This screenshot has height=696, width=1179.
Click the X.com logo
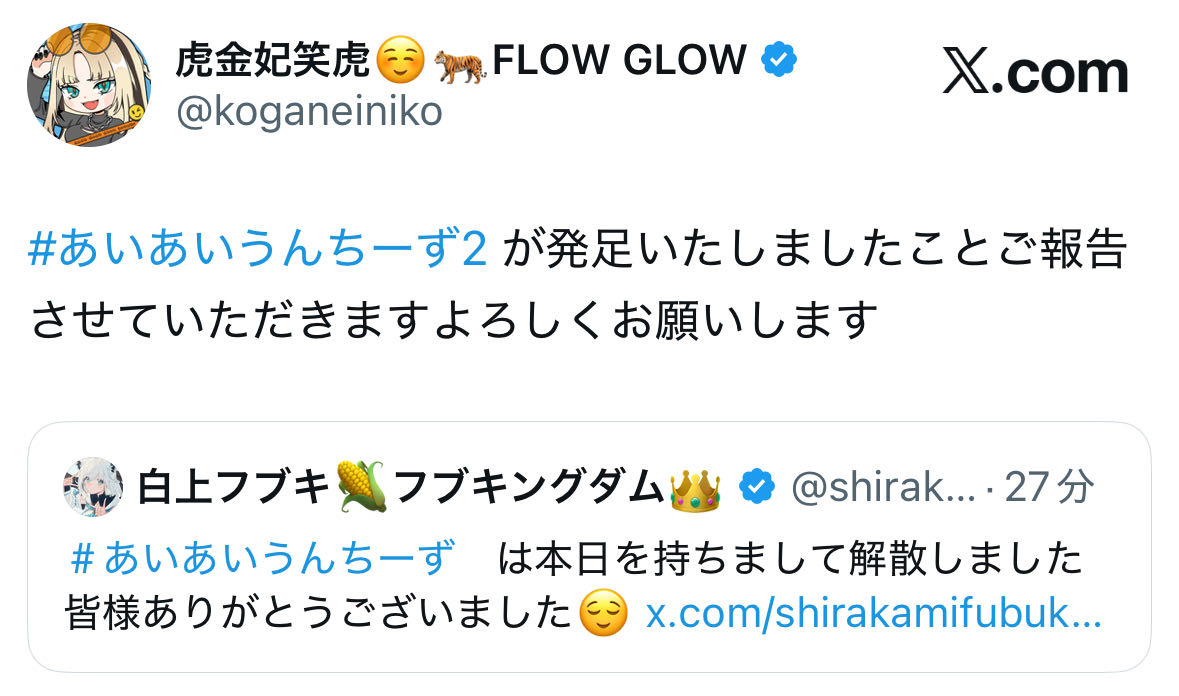[1035, 73]
